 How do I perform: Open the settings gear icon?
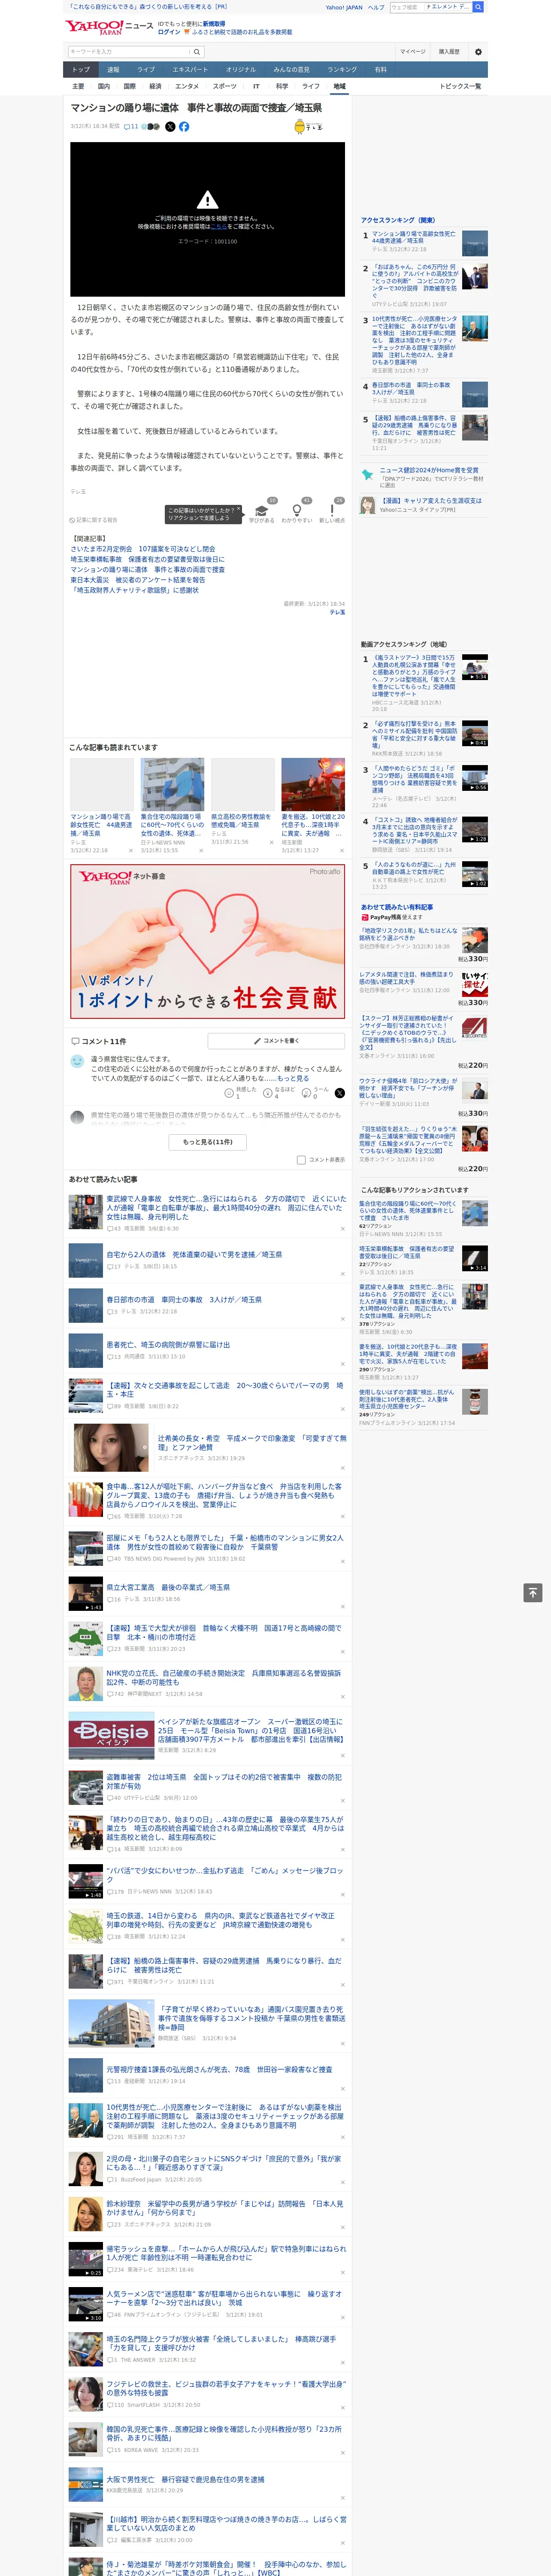click(x=478, y=52)
